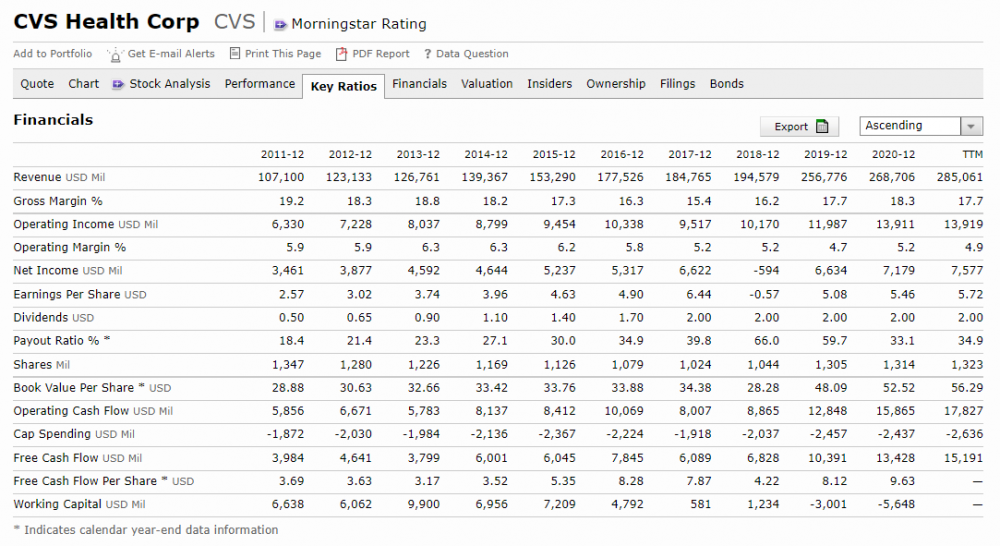Click the Print This Page printer icon
Screen dimensions: 1000x546
click(236, 54)
